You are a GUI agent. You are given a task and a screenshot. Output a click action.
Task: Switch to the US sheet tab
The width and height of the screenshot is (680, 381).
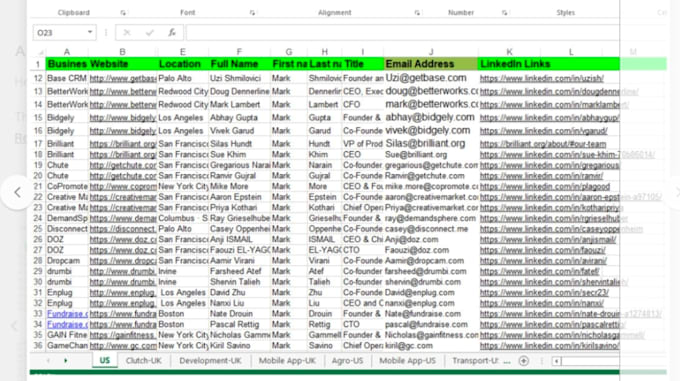(x=105, y=361)
